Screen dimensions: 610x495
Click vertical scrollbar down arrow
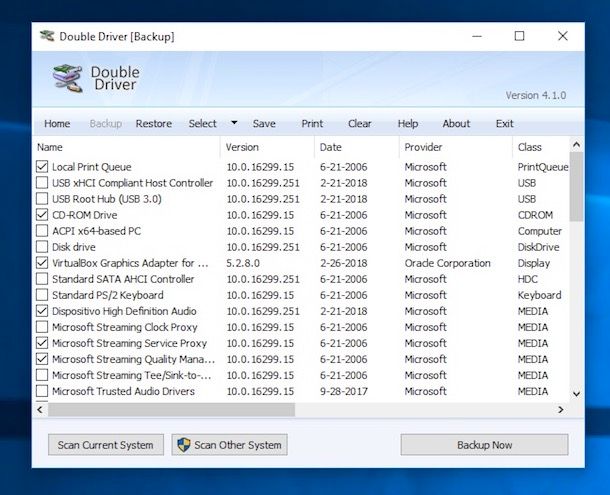pyautogui.click(x=577, y=394)
